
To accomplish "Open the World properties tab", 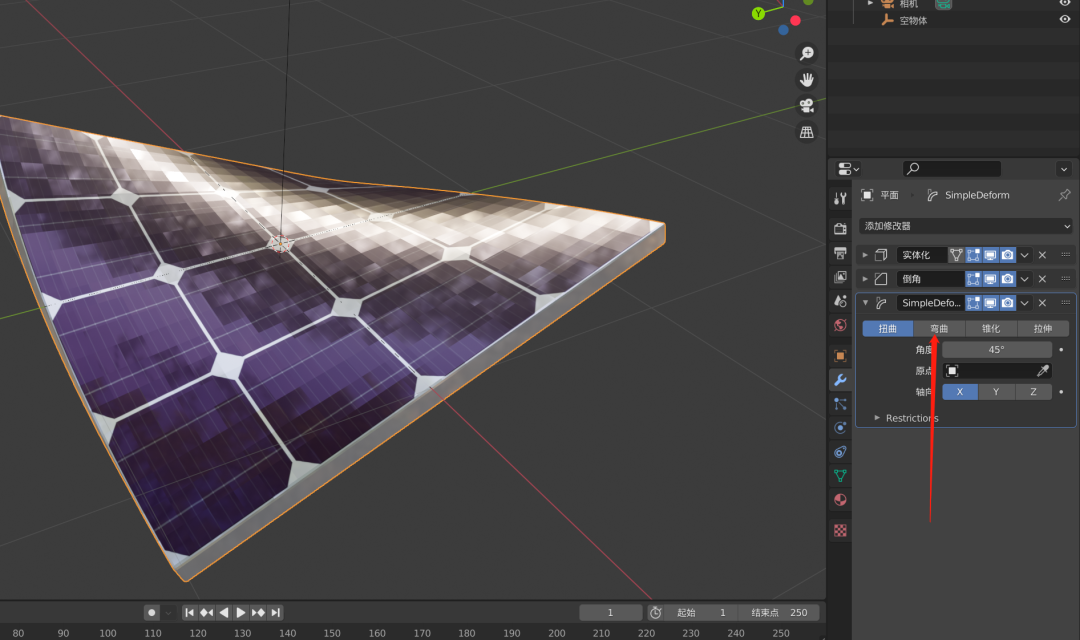I will (x=840, y=325).
